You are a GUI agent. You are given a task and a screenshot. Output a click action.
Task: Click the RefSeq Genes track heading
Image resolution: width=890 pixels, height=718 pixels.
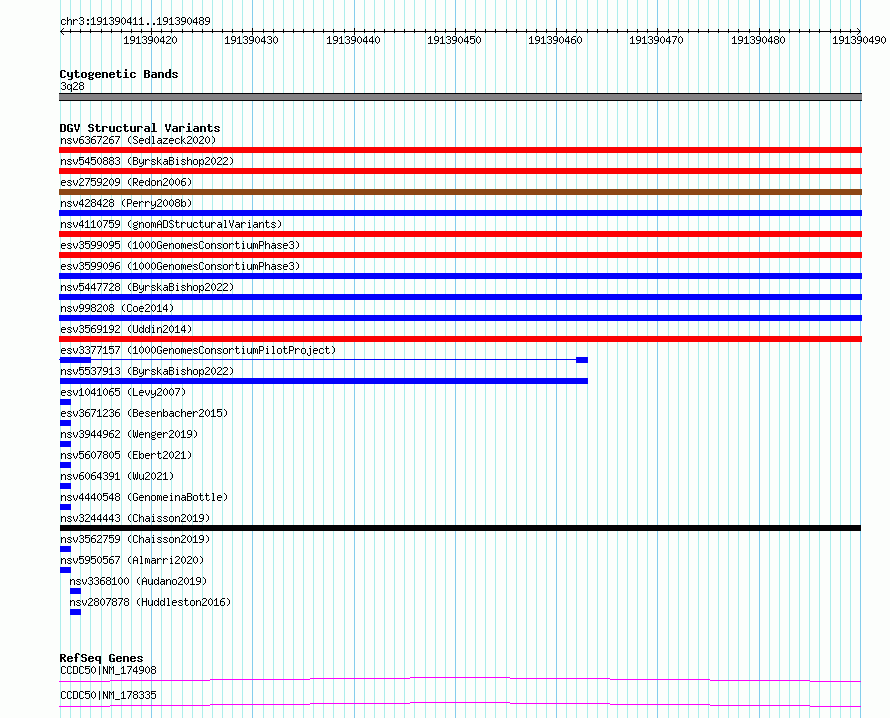click(x=101, y=658)
